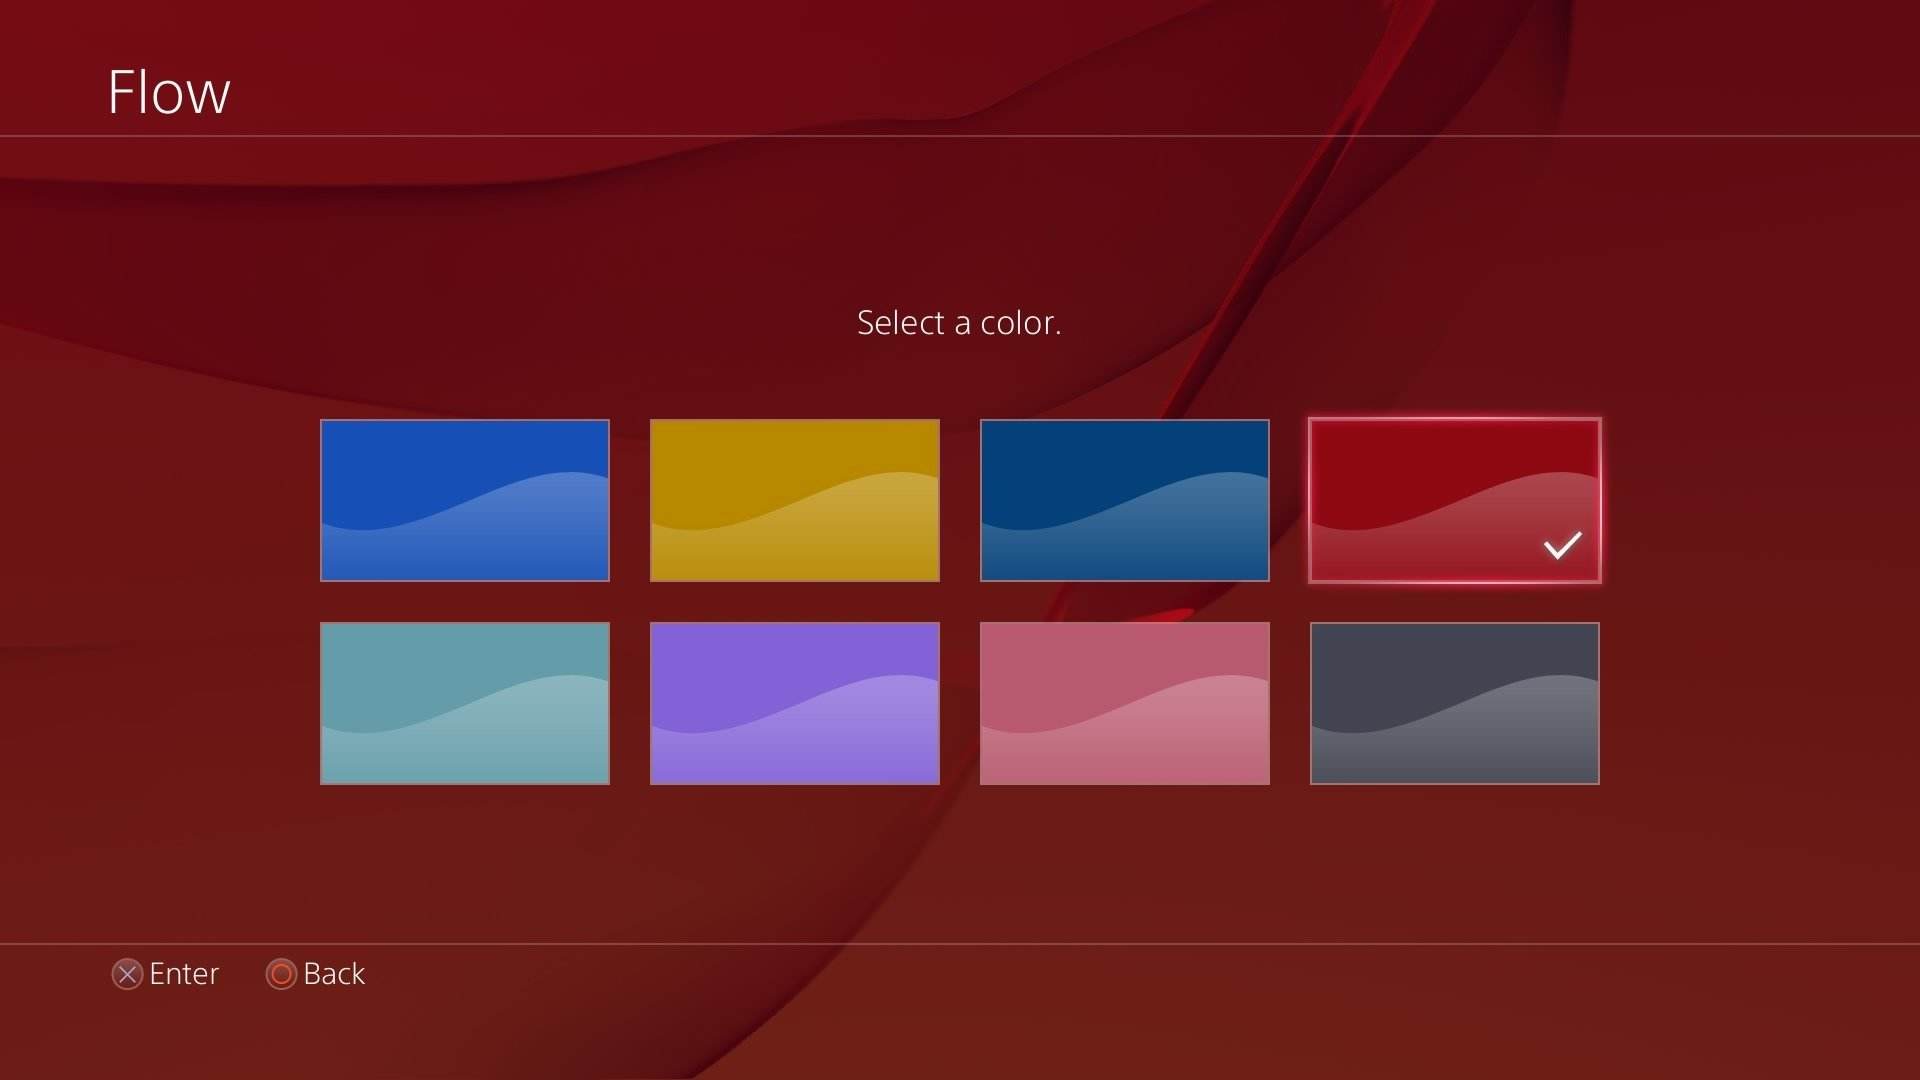Click the highlighted red theme preview tile
This screenshot has height=1080, width=1920.
[1454, 500]
